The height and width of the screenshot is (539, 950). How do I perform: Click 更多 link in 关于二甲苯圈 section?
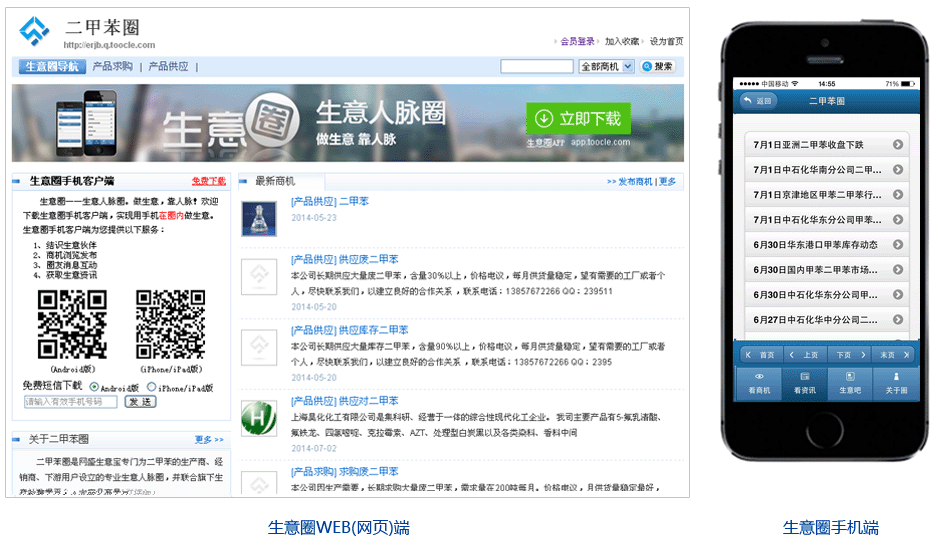(x=209, y=440)
